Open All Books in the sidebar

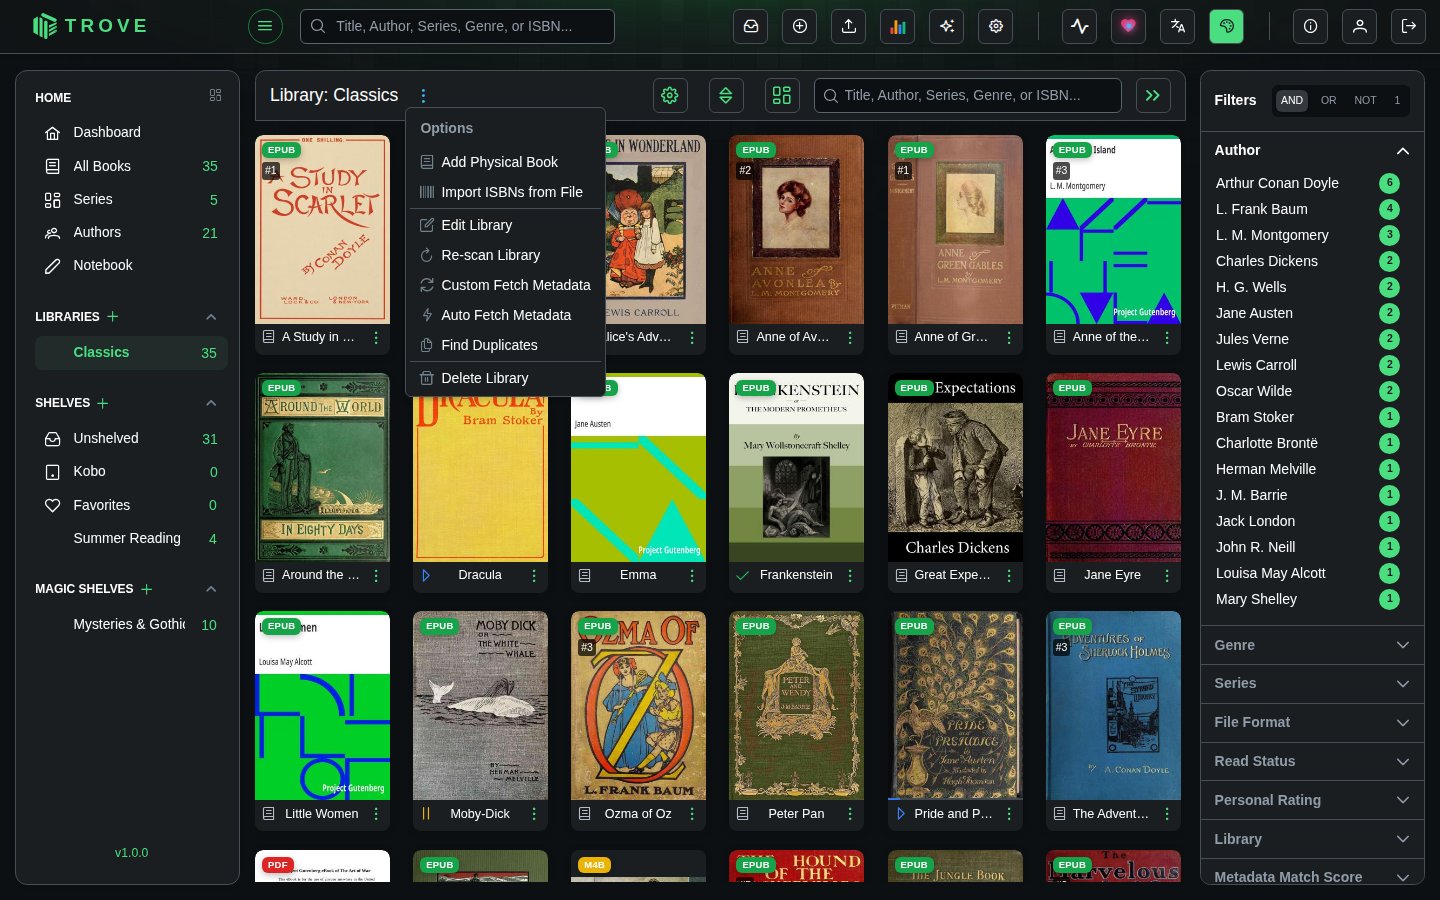coord(131,166)
